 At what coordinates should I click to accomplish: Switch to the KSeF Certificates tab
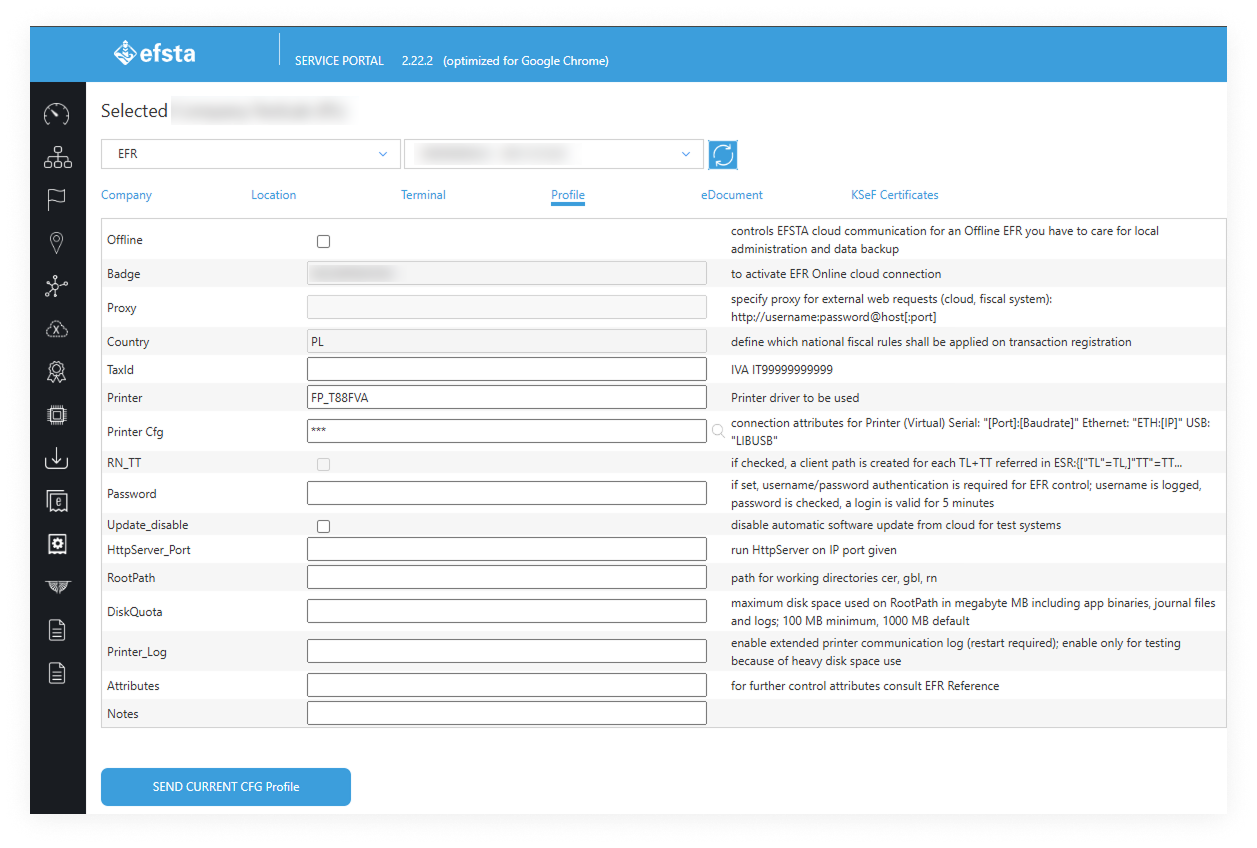tap(894, 195)
